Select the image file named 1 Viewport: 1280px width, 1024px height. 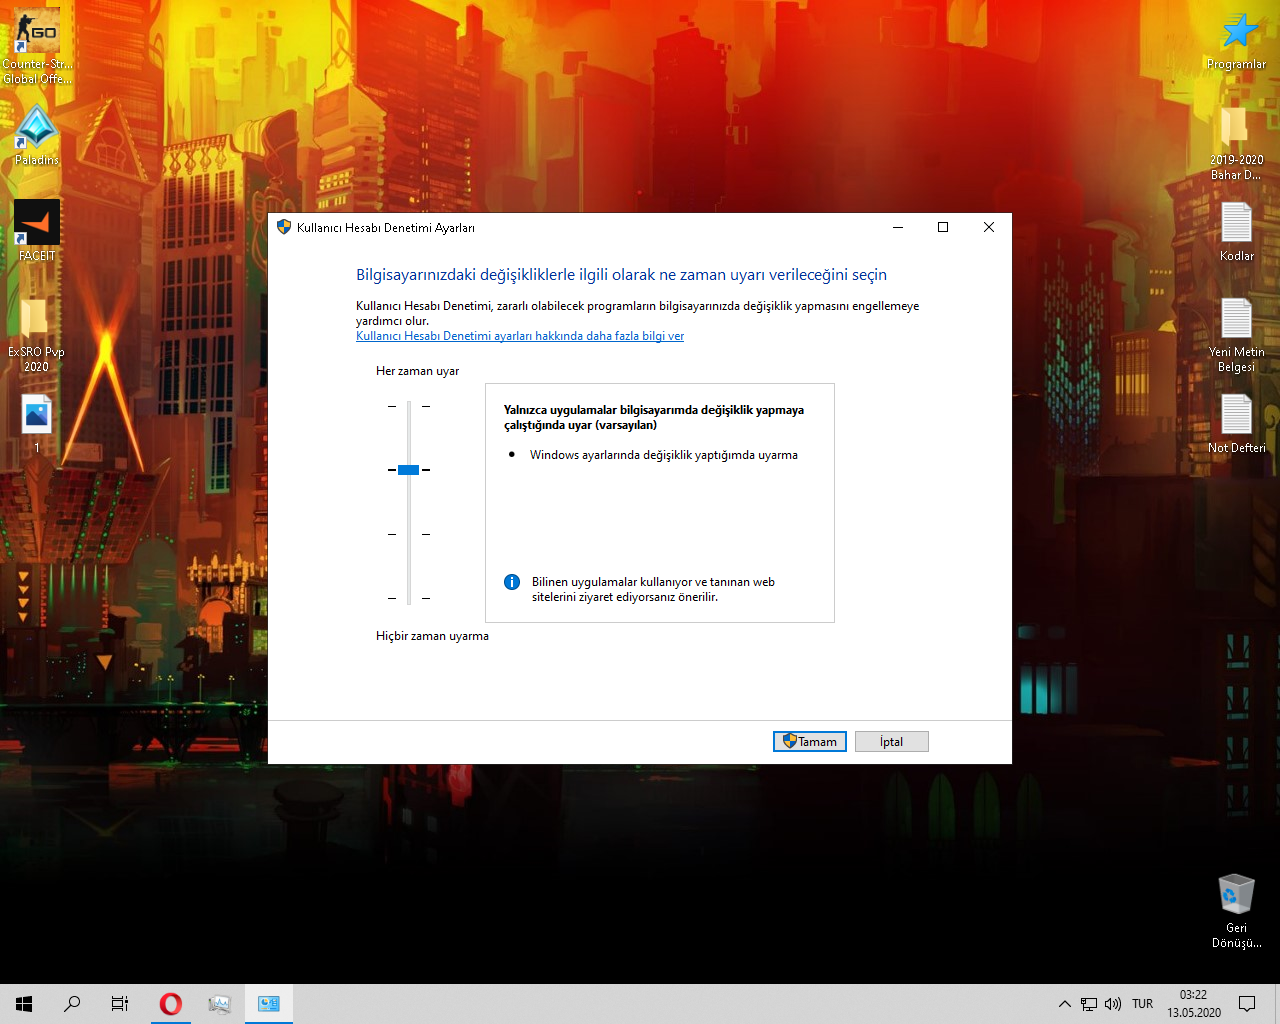click(x=37, y=423)
